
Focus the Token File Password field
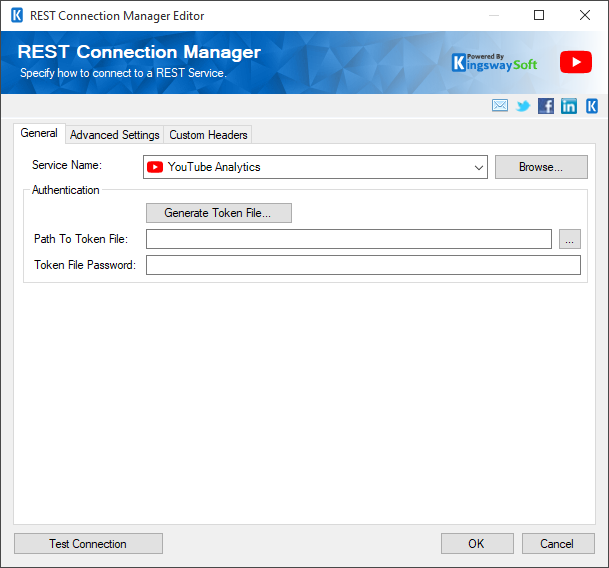click(x=363, y=265)
